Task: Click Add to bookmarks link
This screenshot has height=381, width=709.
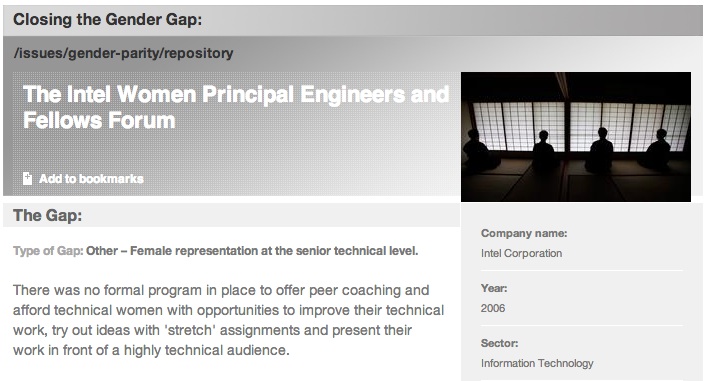Action: coord(91,179)
